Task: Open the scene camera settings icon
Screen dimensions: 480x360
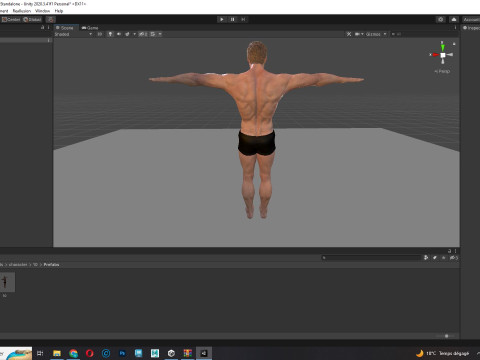Action: point(357,34)
